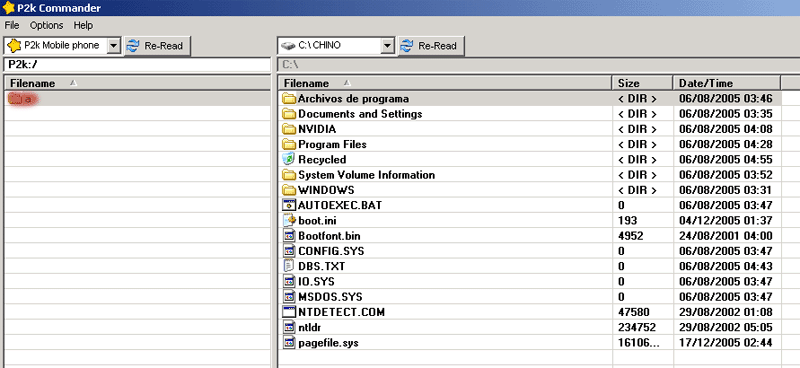Select the 'Documents and Settings' name
Screen dimensions: 800x368
click(x=360, y=114)
